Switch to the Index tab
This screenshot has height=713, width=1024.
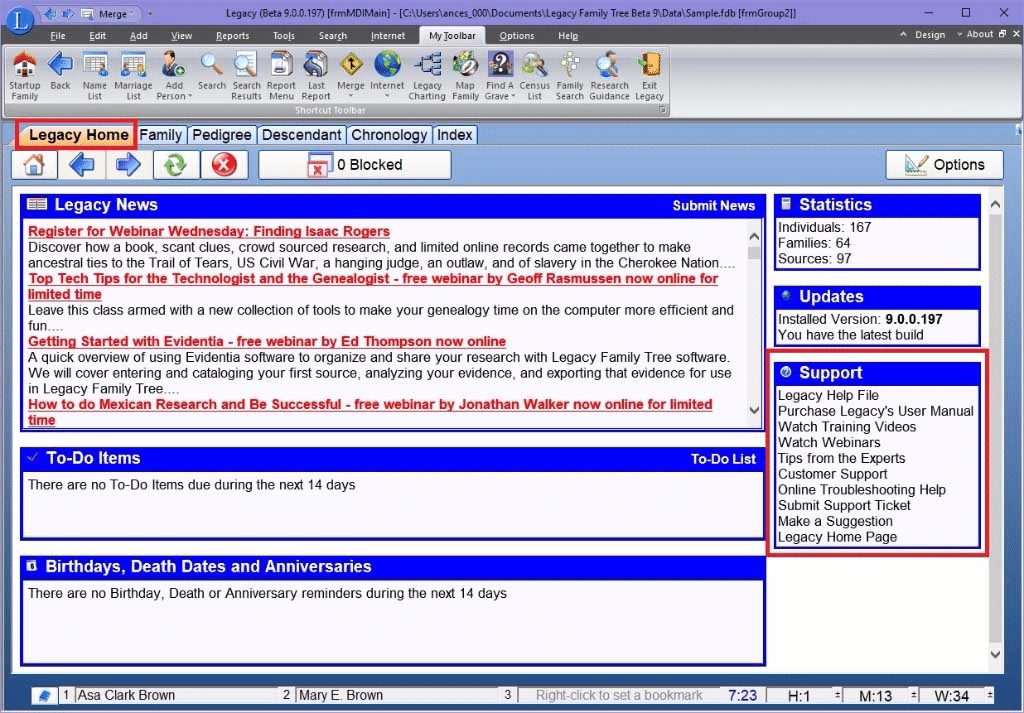click(x=454, y=135)
